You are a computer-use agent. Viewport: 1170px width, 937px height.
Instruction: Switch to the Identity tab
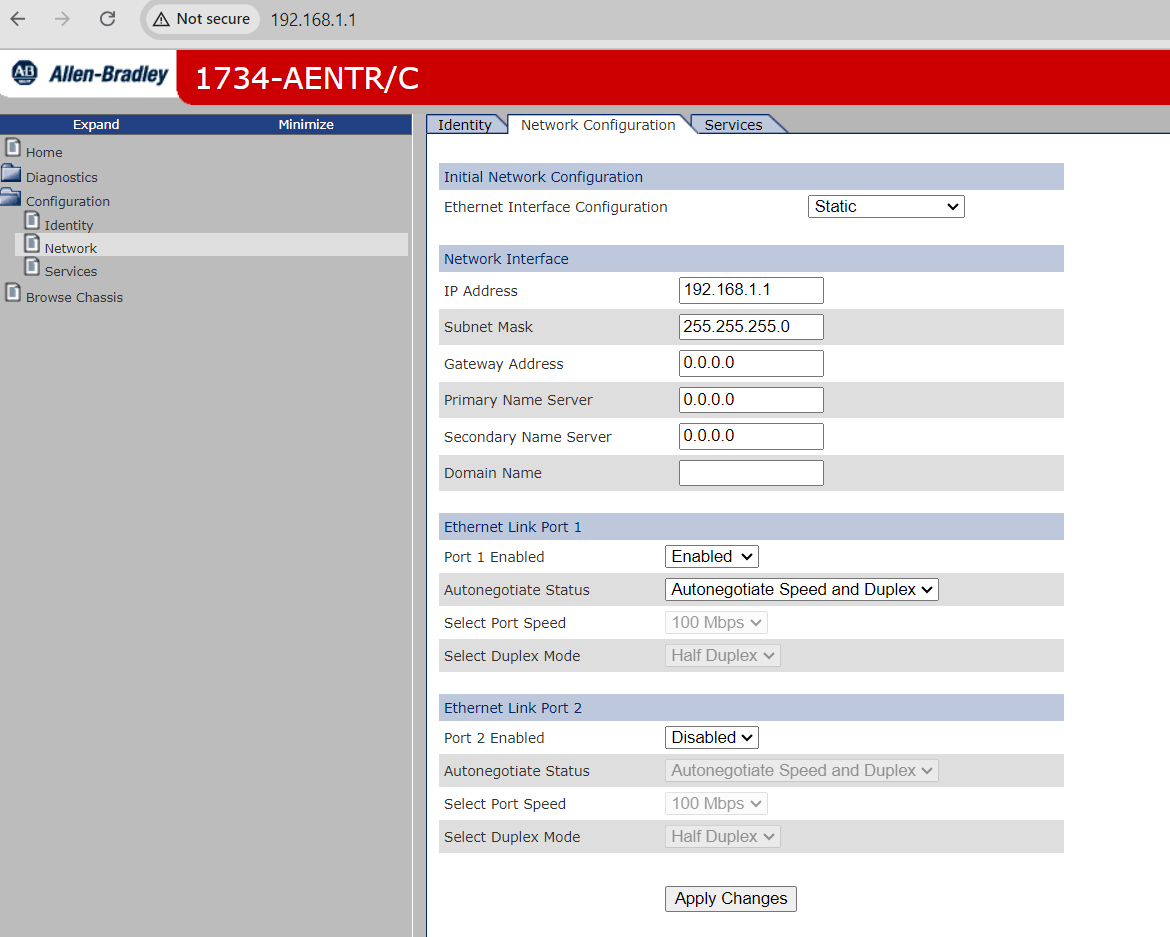coord(465,125)
